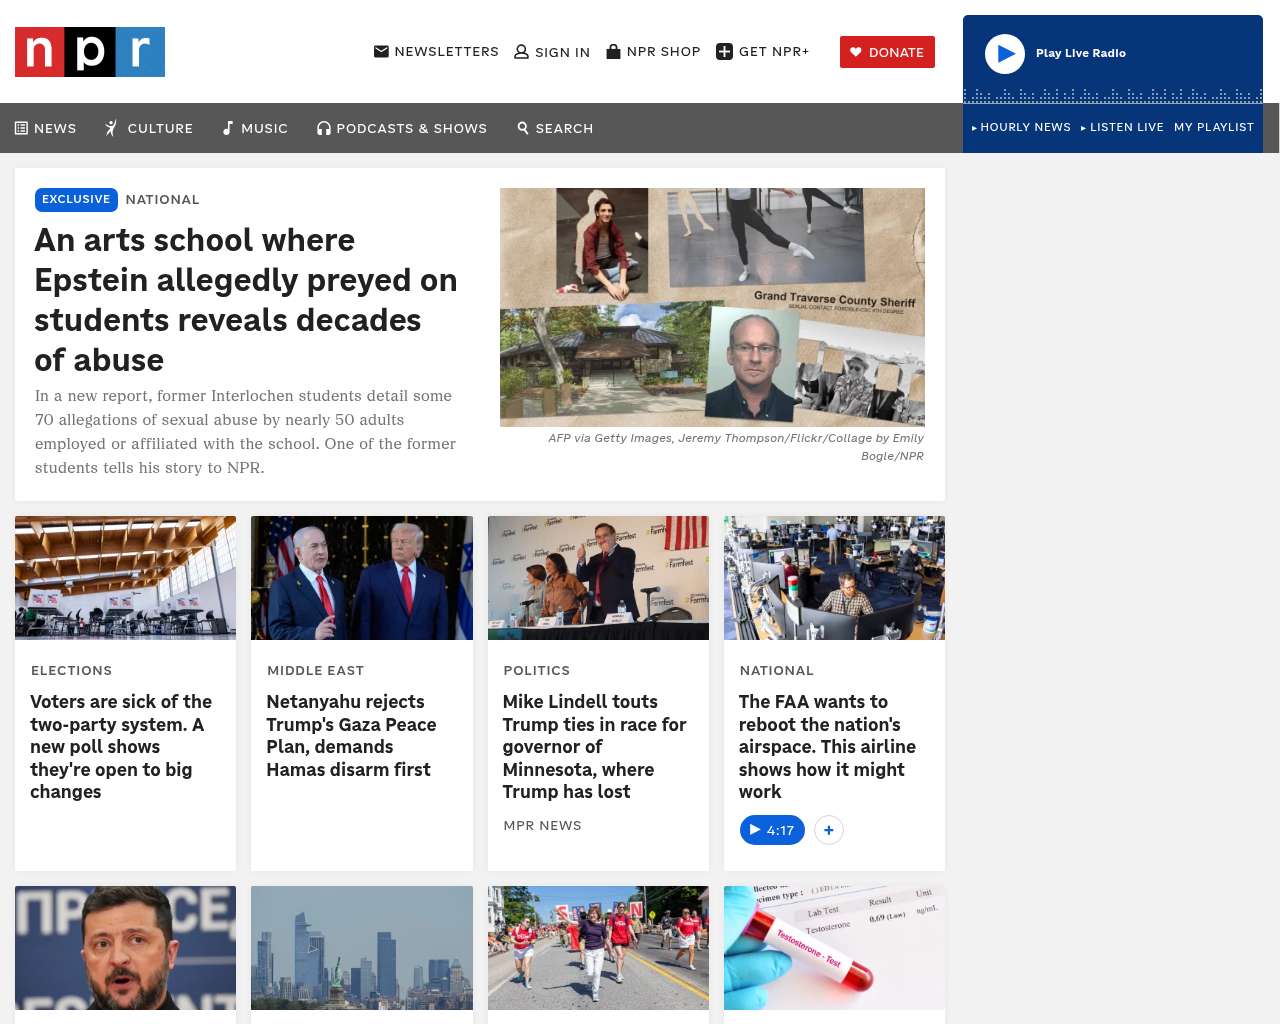1280x1024 pixels.
Task: Play Live Radio with the play button
Action: (1005, 54)
